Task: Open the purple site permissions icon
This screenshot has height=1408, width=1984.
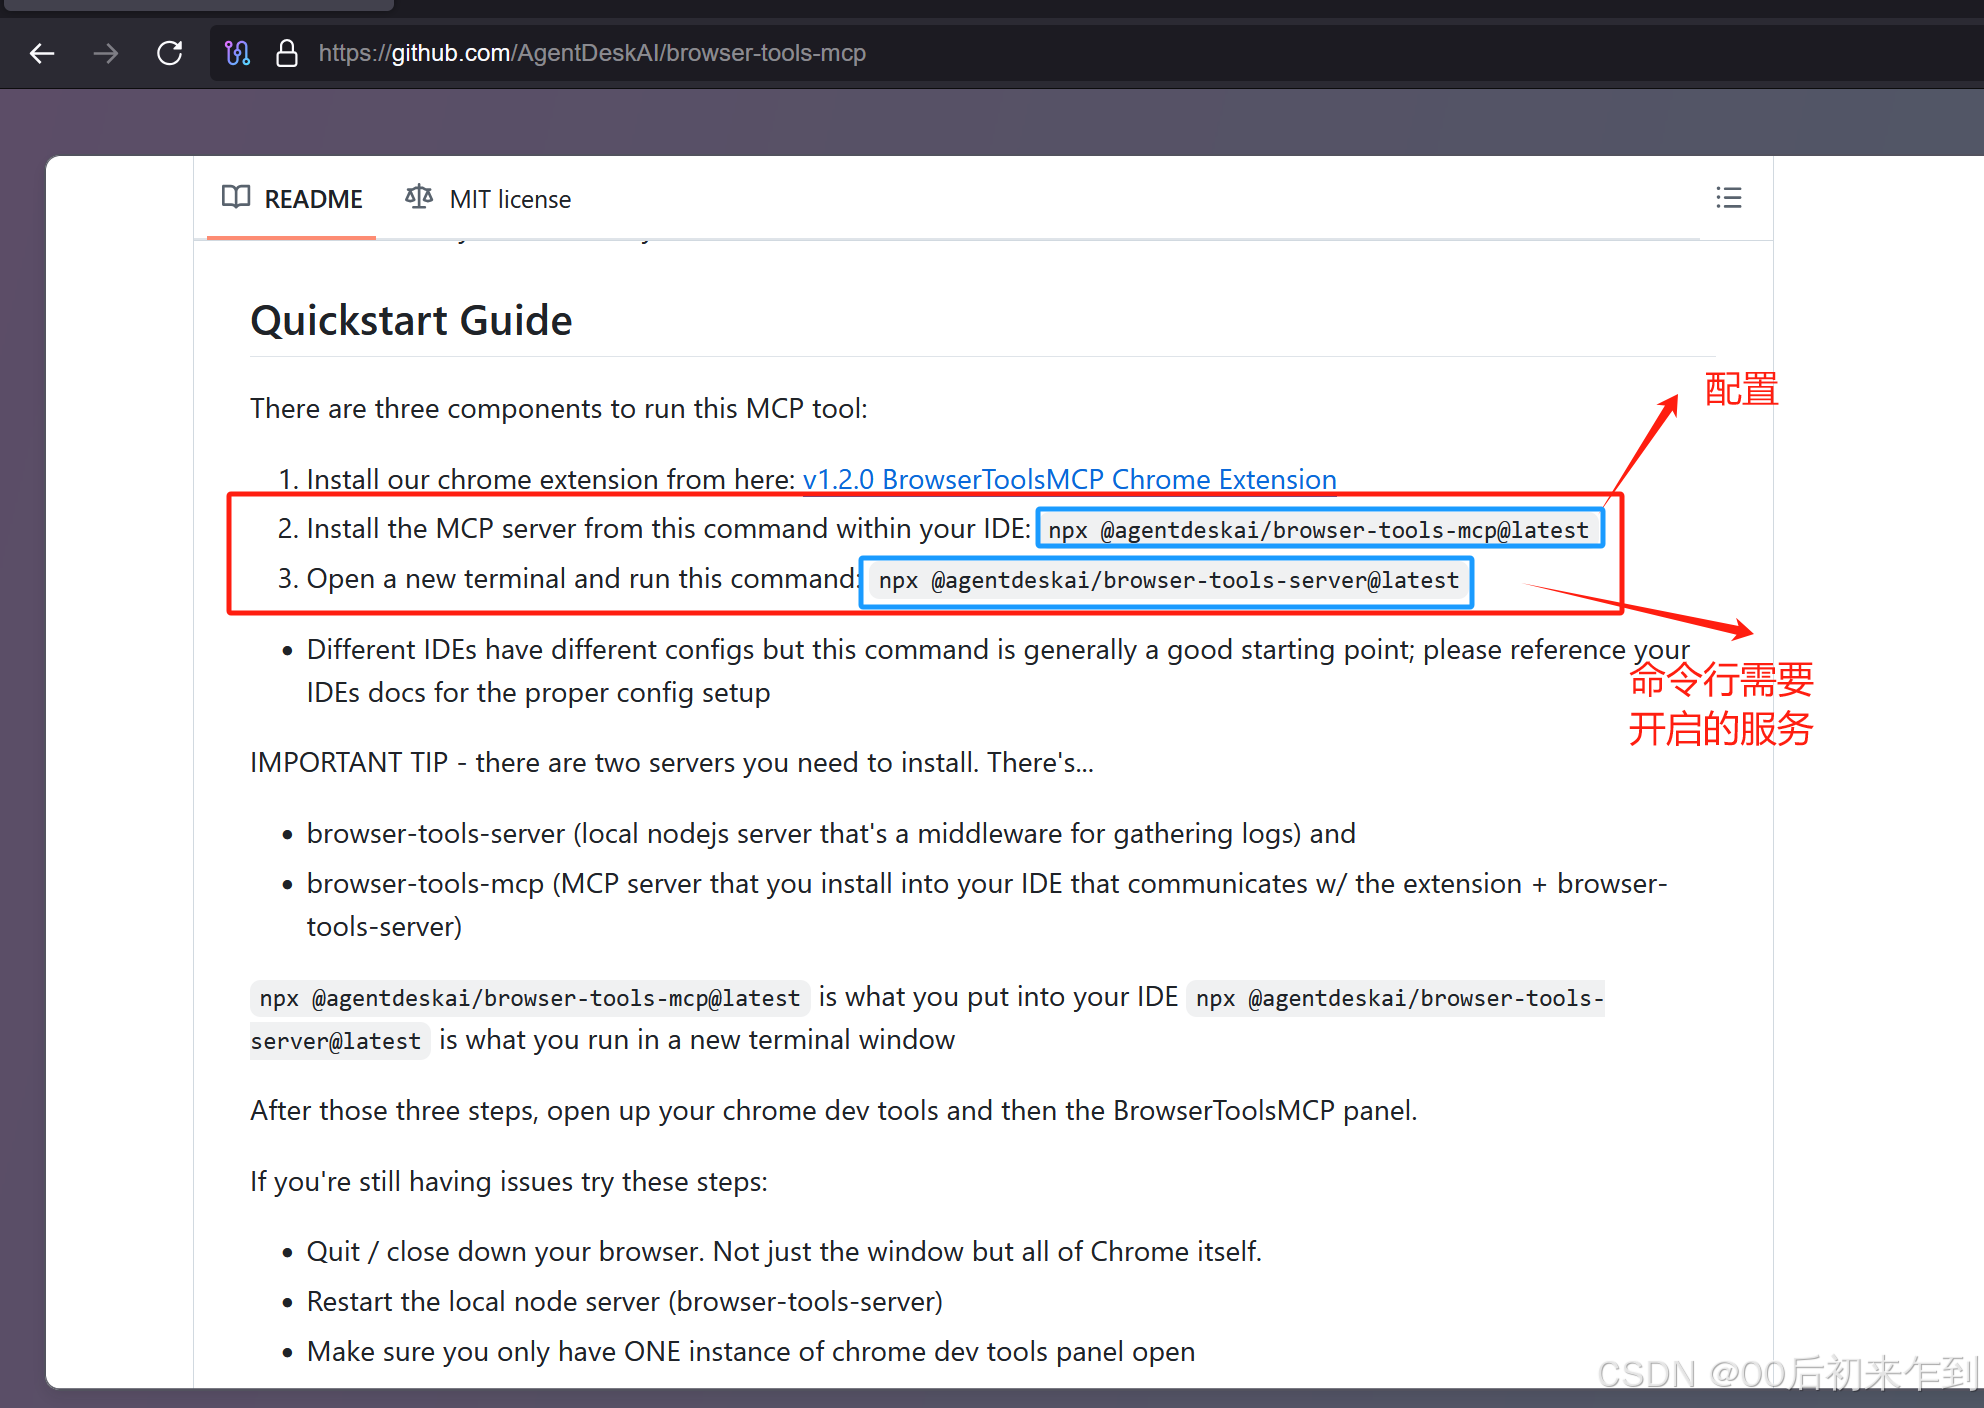Action: coord(237,53)
